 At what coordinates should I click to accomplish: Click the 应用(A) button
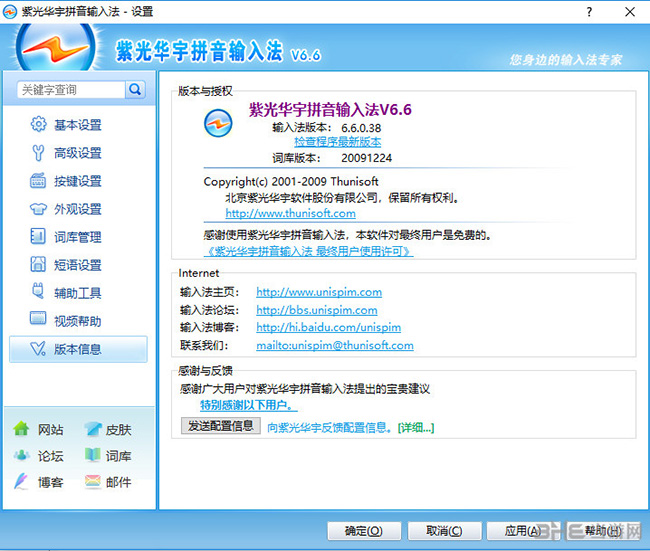[523, 531]
